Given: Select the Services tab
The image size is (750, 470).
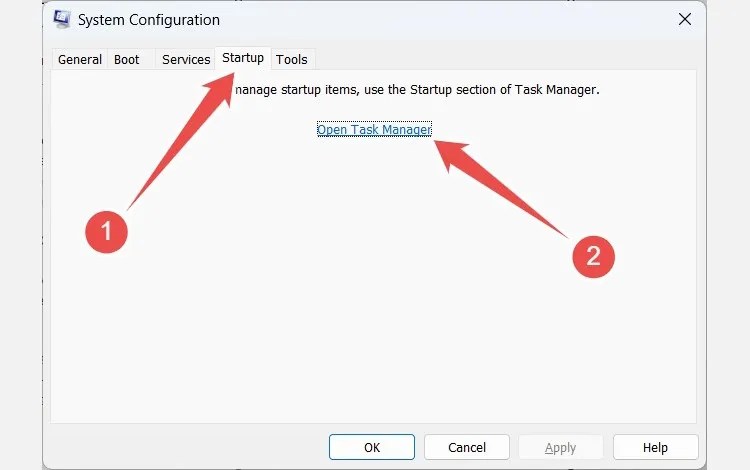Looking at the screenshot, I should 186,60.
